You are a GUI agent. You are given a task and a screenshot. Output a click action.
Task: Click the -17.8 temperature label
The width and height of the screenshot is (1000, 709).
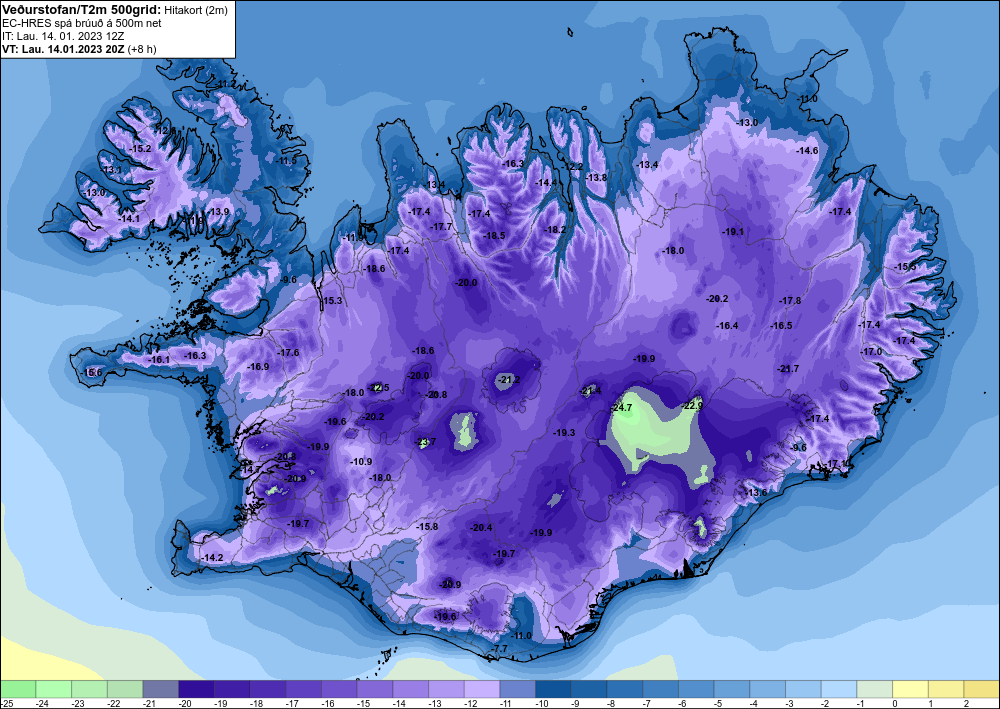(790, 300)
